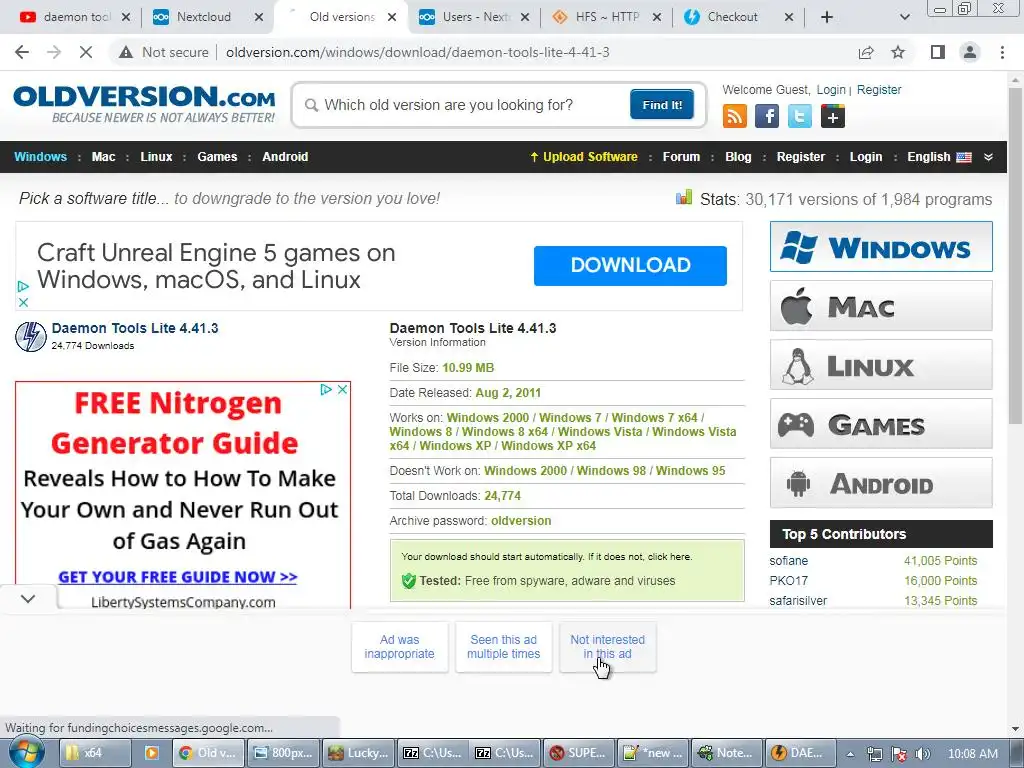Click the black plus share icon

(x=833, y=117)
